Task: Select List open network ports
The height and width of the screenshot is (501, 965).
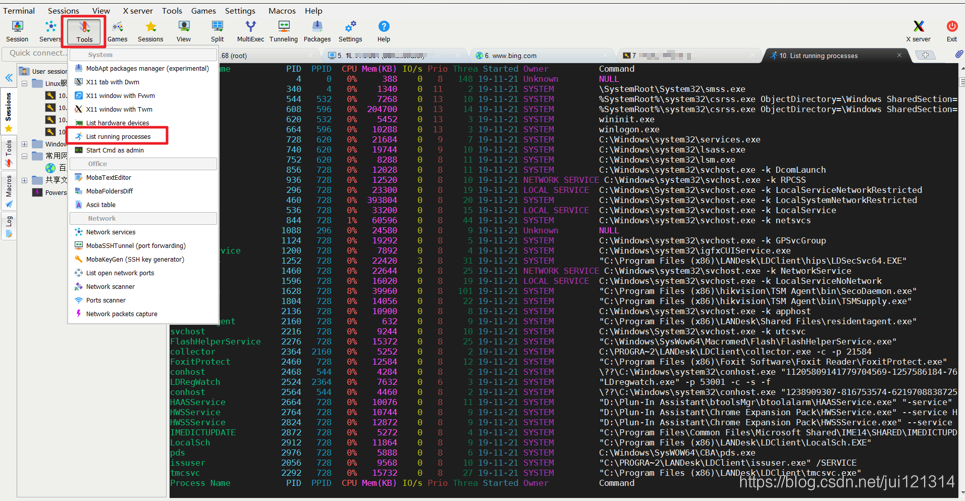Action: pyautogui.click(x=142, y=273)
